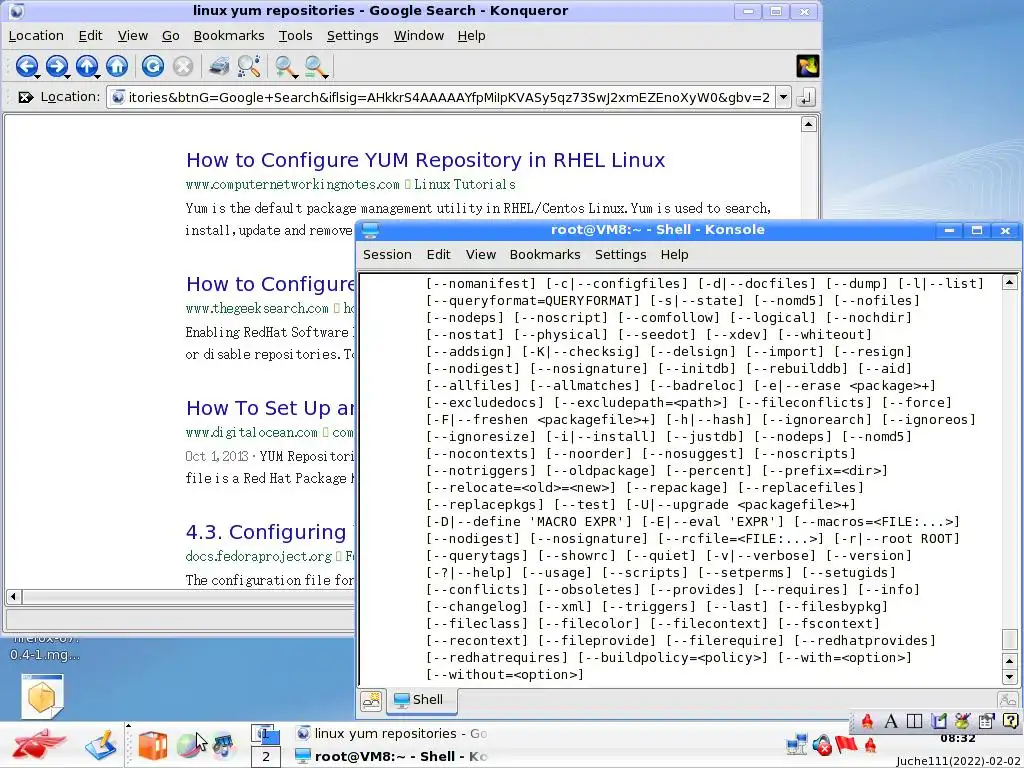
Task: Expand the Forward button history arrow
Action: tap(67, 76)
